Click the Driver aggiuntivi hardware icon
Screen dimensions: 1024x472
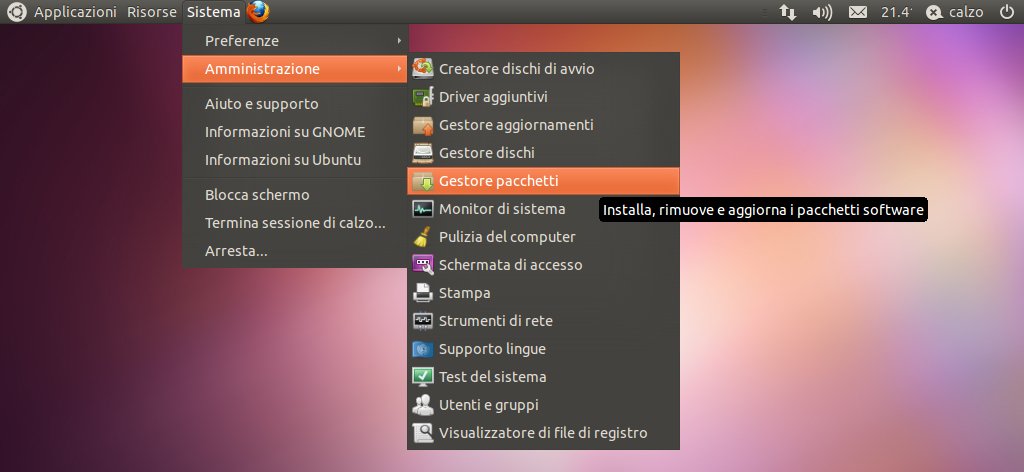coord(423,97)
